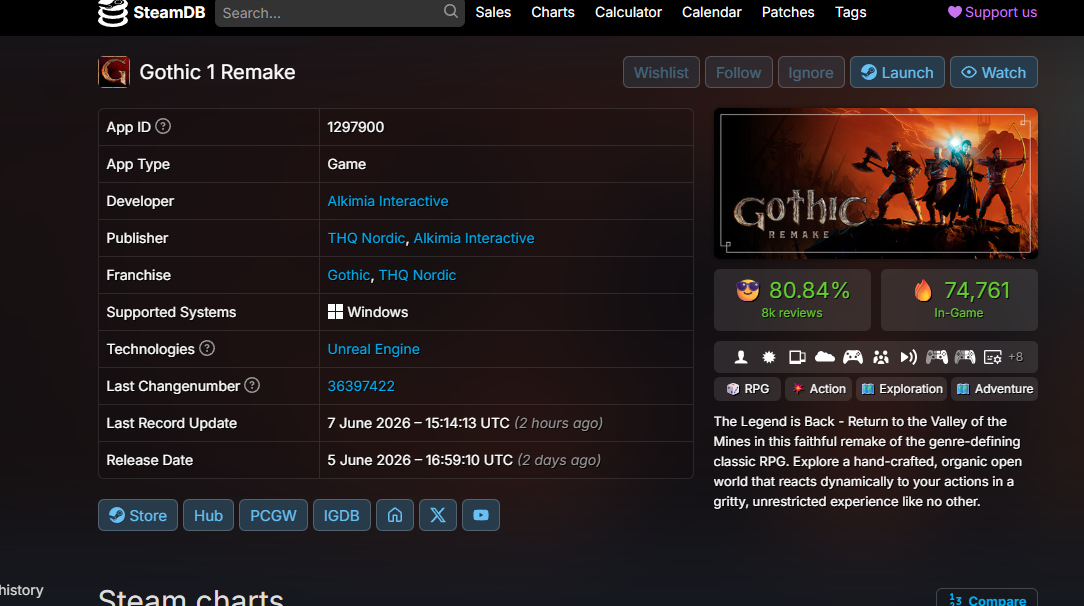Expand the +8 more features indicator
The width and height of the screenshot is (1084, 606).
1016,357
